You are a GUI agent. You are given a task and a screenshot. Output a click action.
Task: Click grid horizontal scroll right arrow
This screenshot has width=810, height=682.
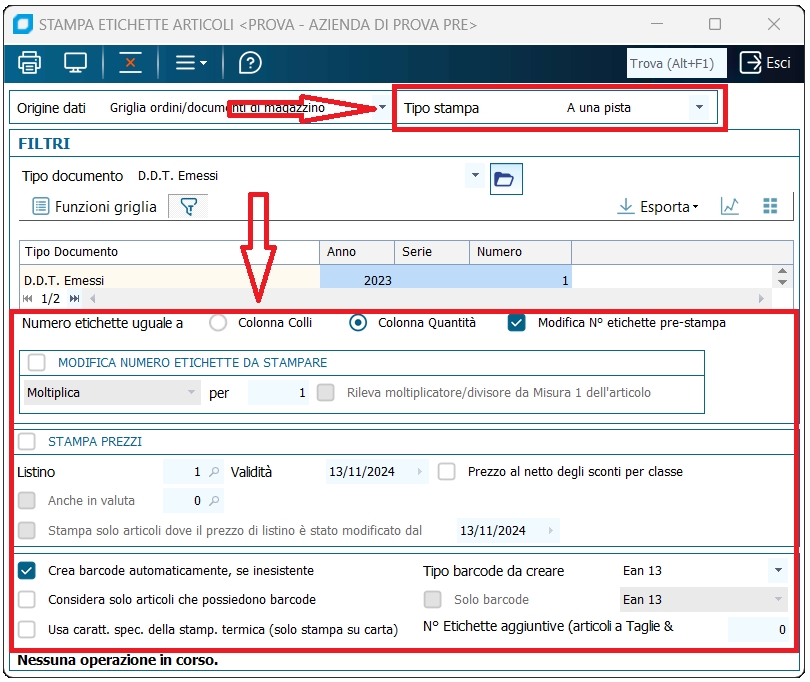tap(761, 299)
